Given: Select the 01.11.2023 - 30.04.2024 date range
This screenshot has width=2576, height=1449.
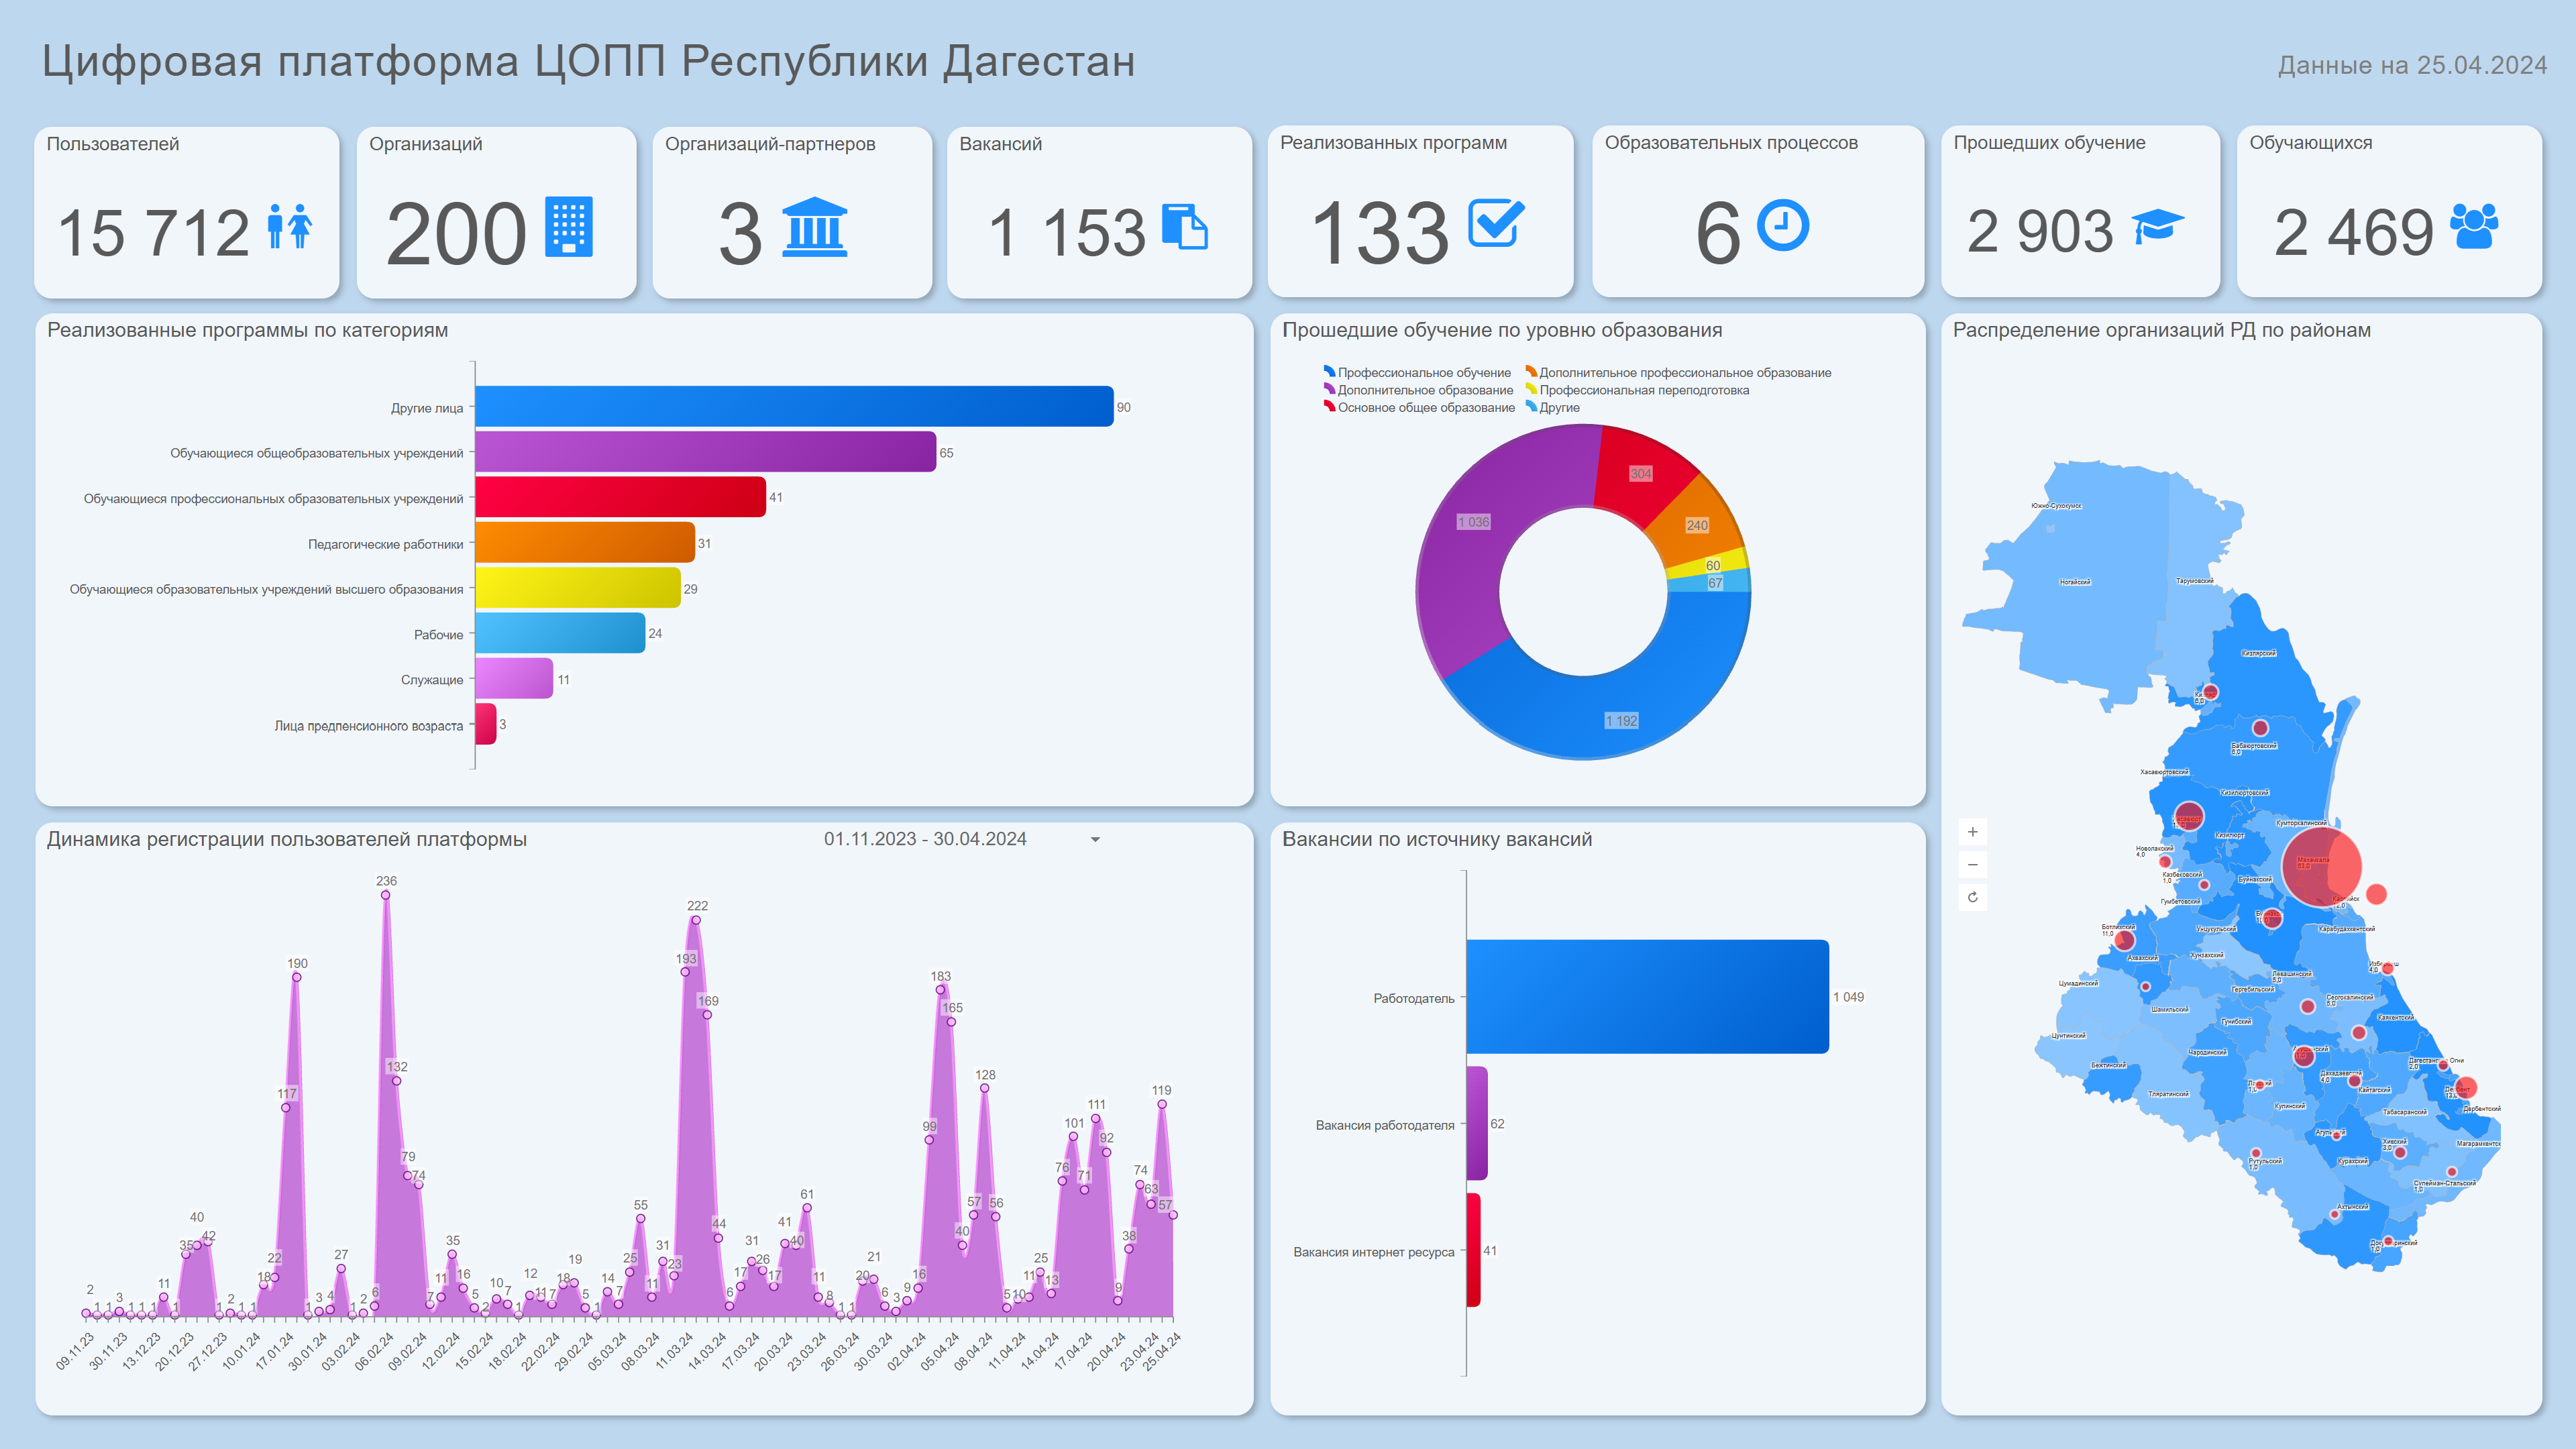Looking at the screenshot, I should (925, 839).
